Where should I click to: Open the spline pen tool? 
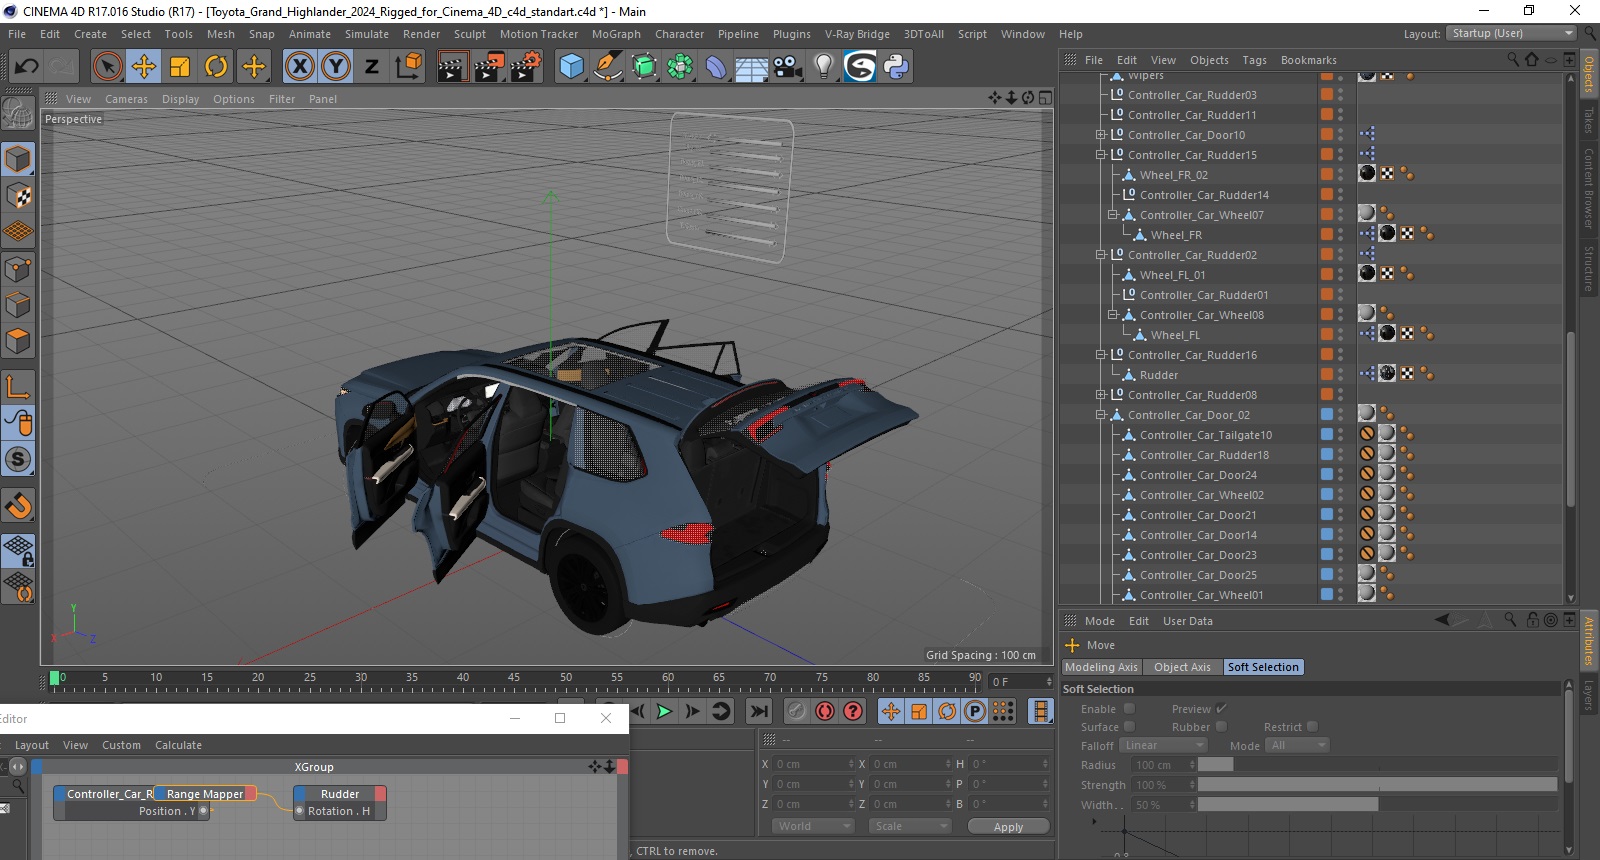[608, 67]
